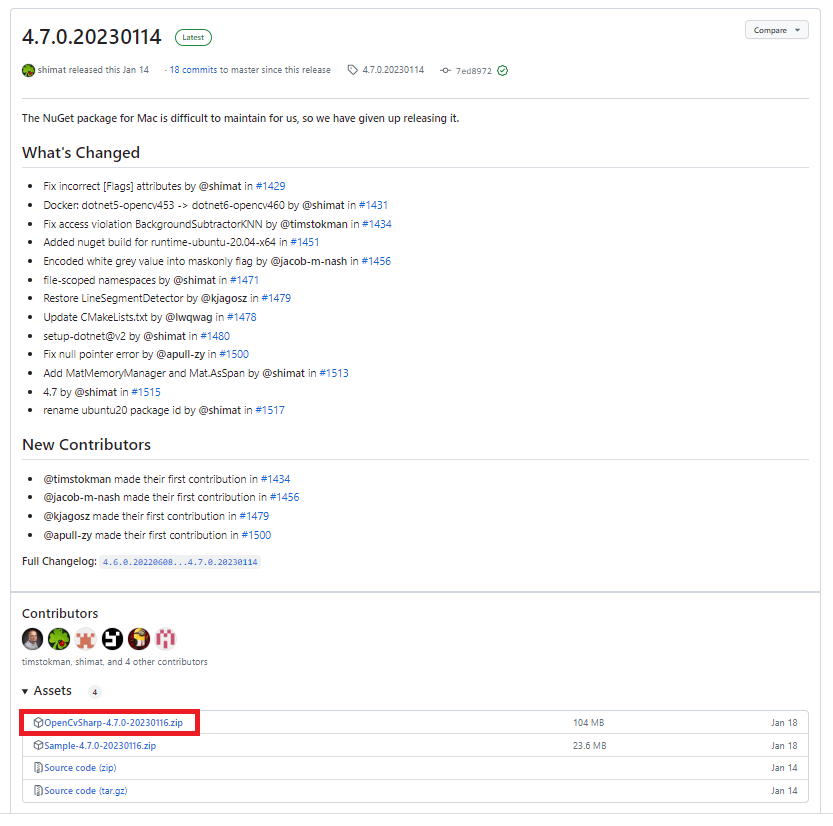
Task: Open the 18 commits link
Action: pyautogui.click(x=193, y=70)
